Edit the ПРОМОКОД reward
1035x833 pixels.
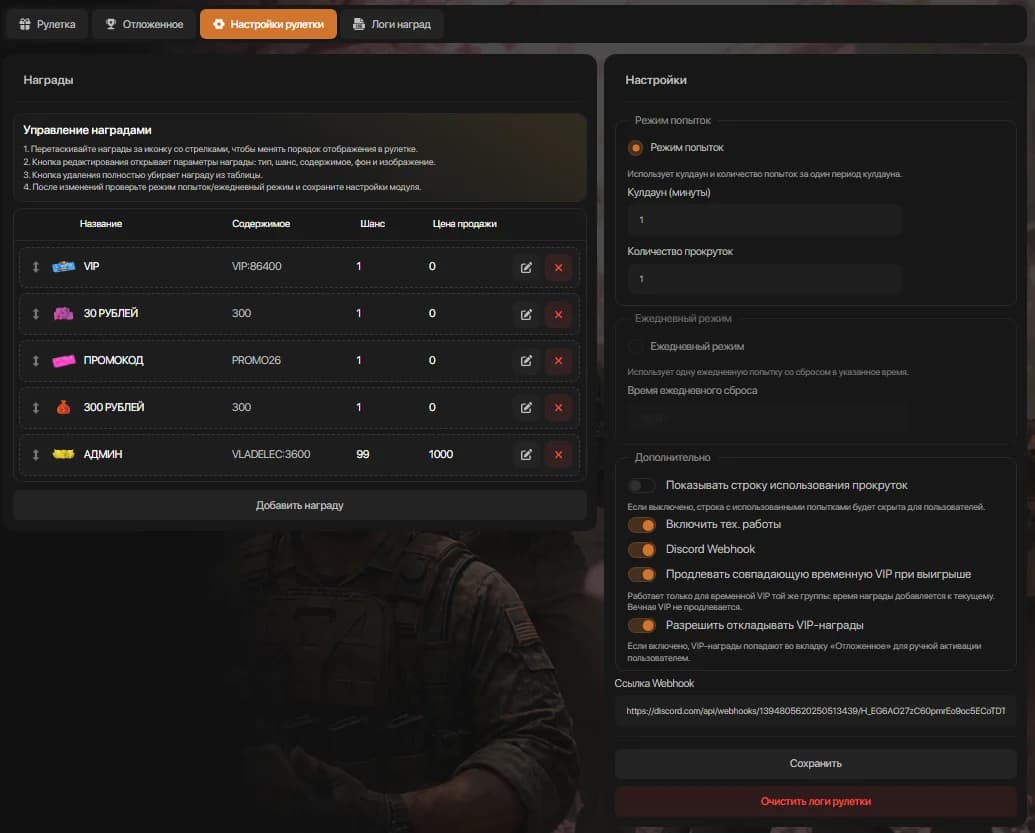tap(526, 361)
